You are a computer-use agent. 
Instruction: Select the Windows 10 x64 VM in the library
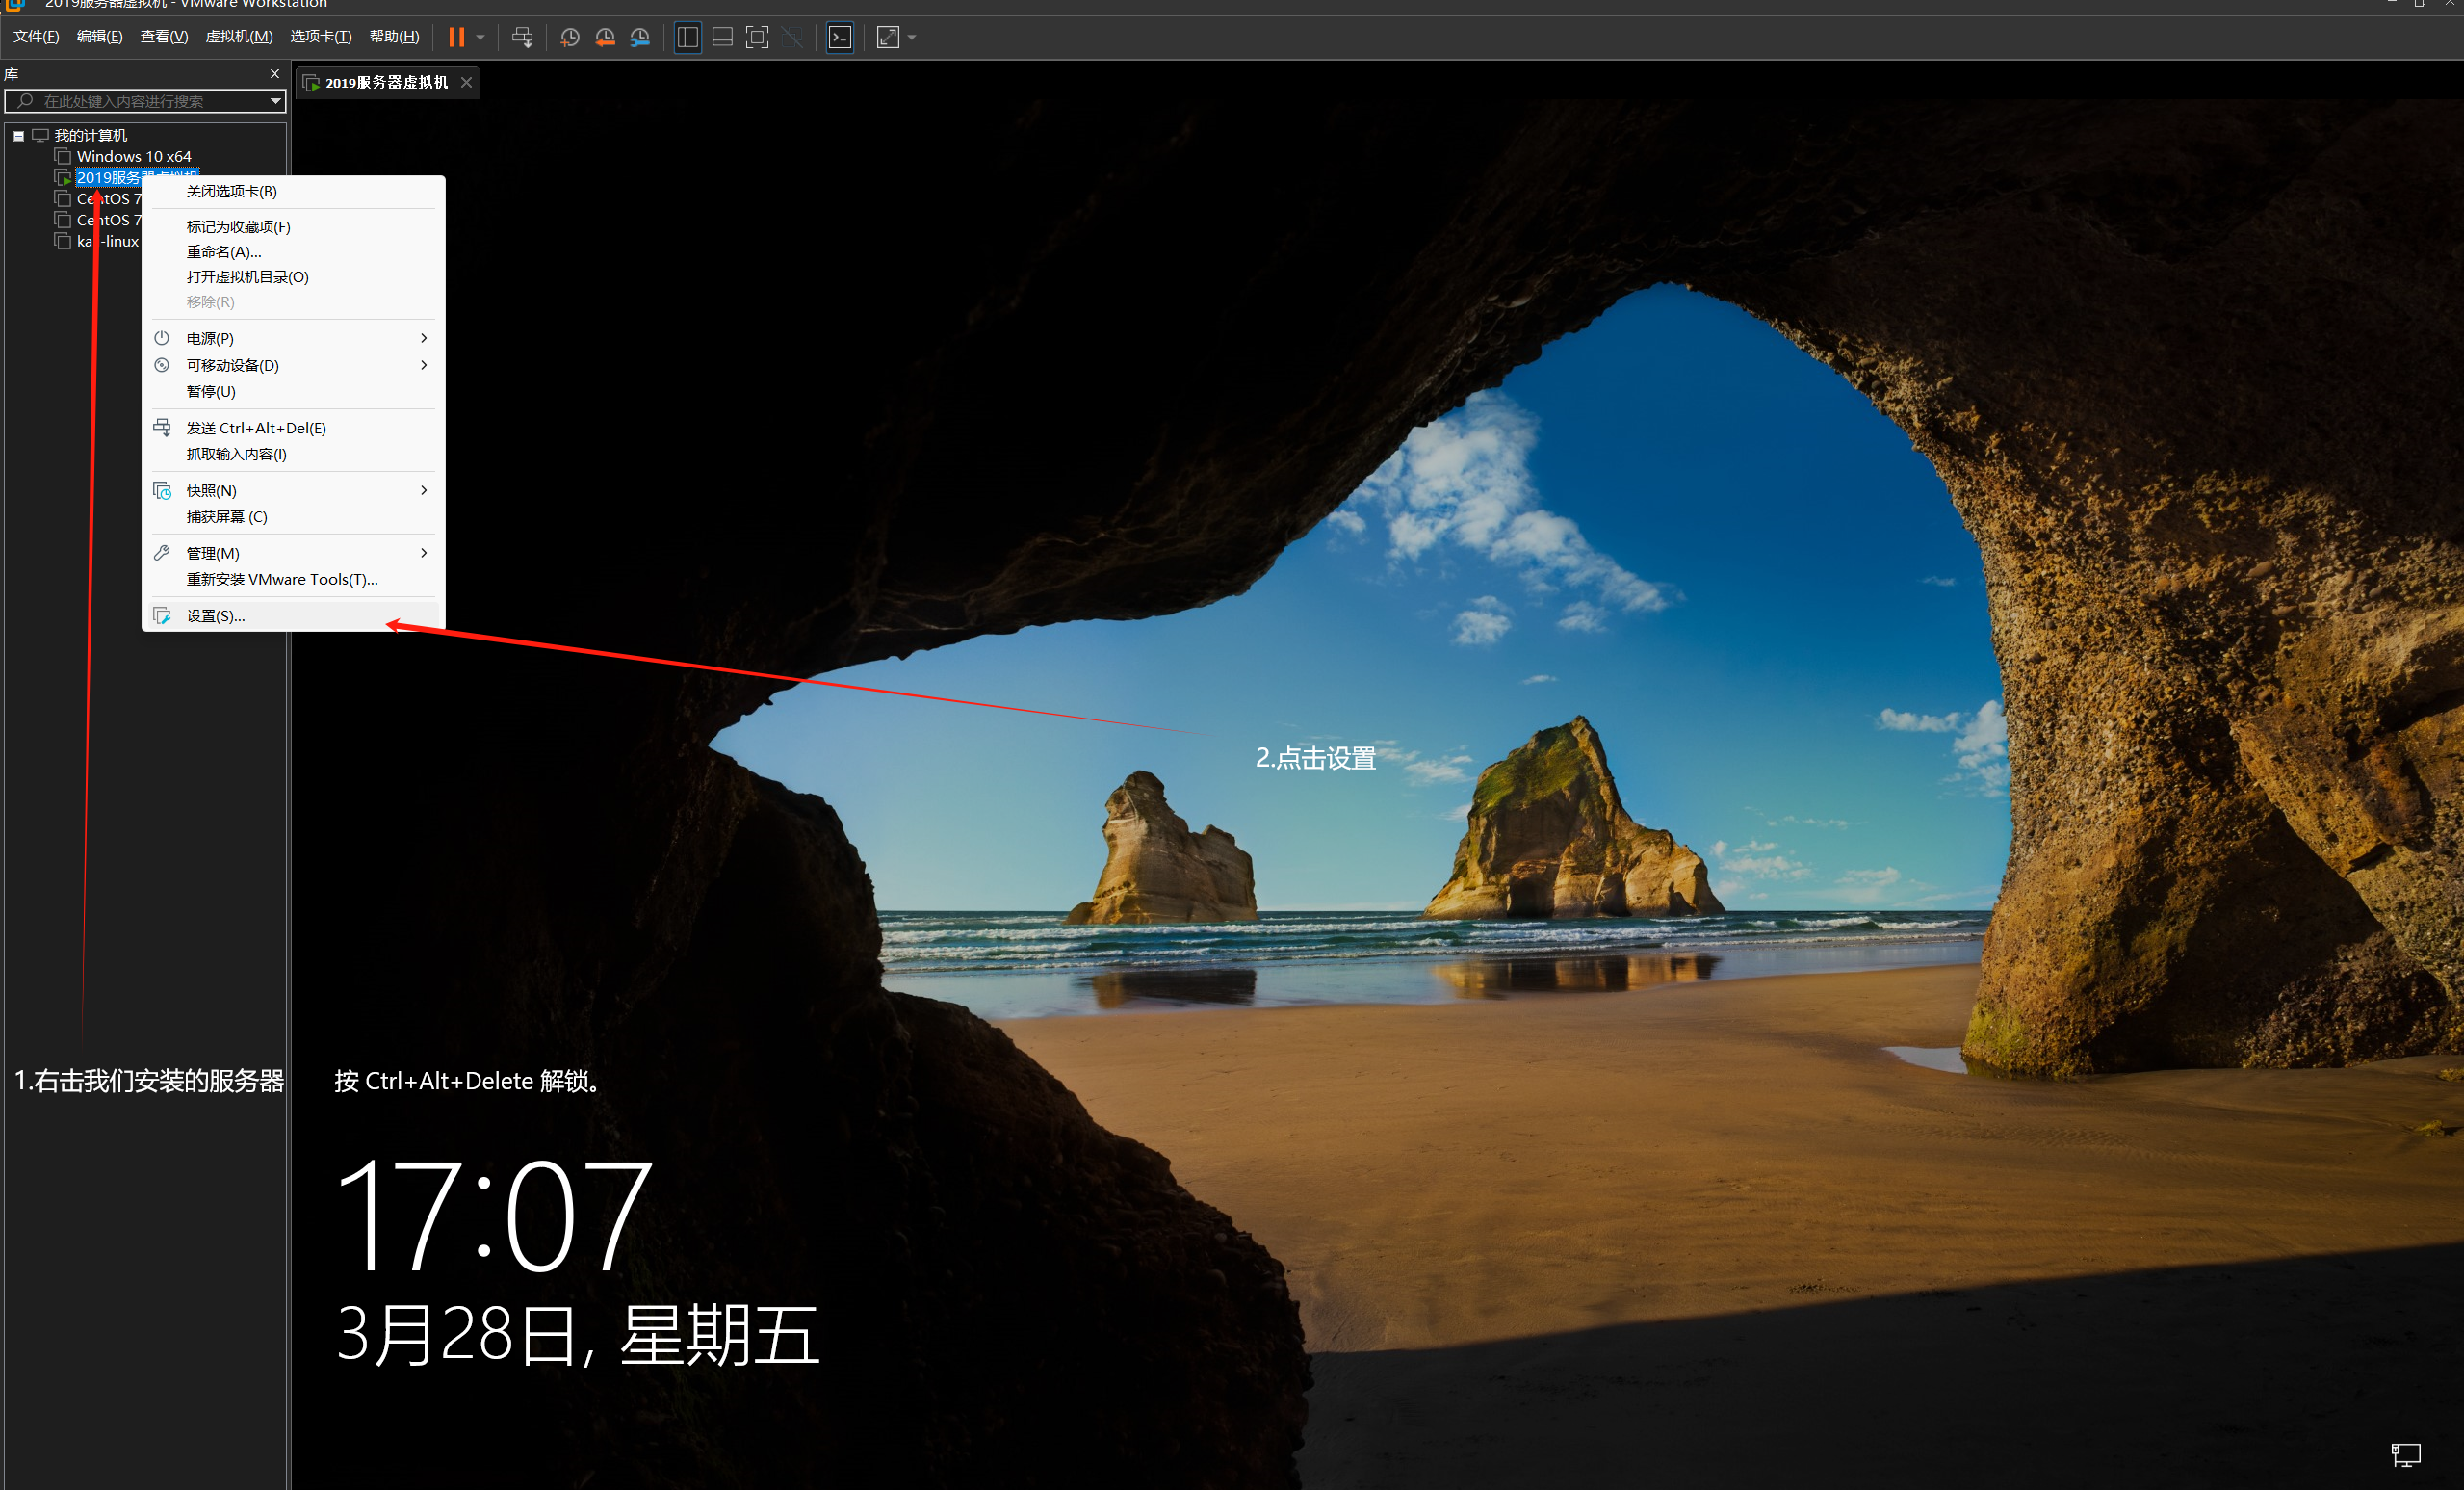point(133,156)
